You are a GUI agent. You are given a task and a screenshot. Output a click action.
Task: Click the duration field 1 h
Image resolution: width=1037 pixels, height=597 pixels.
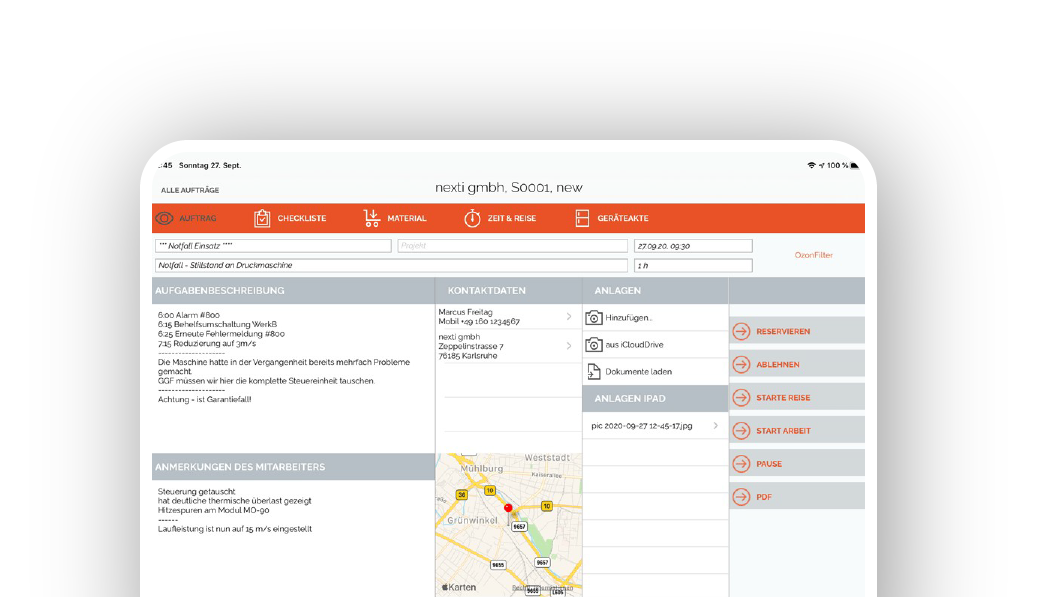tap(693, 266)
